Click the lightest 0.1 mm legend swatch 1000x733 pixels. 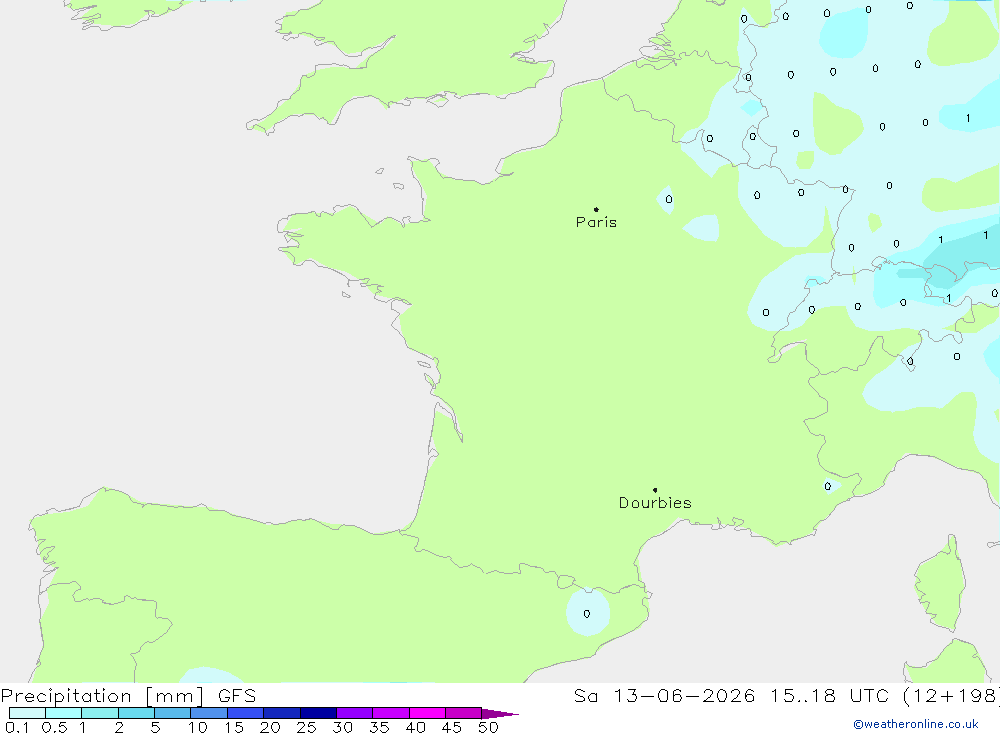click(x=27, y=713)
